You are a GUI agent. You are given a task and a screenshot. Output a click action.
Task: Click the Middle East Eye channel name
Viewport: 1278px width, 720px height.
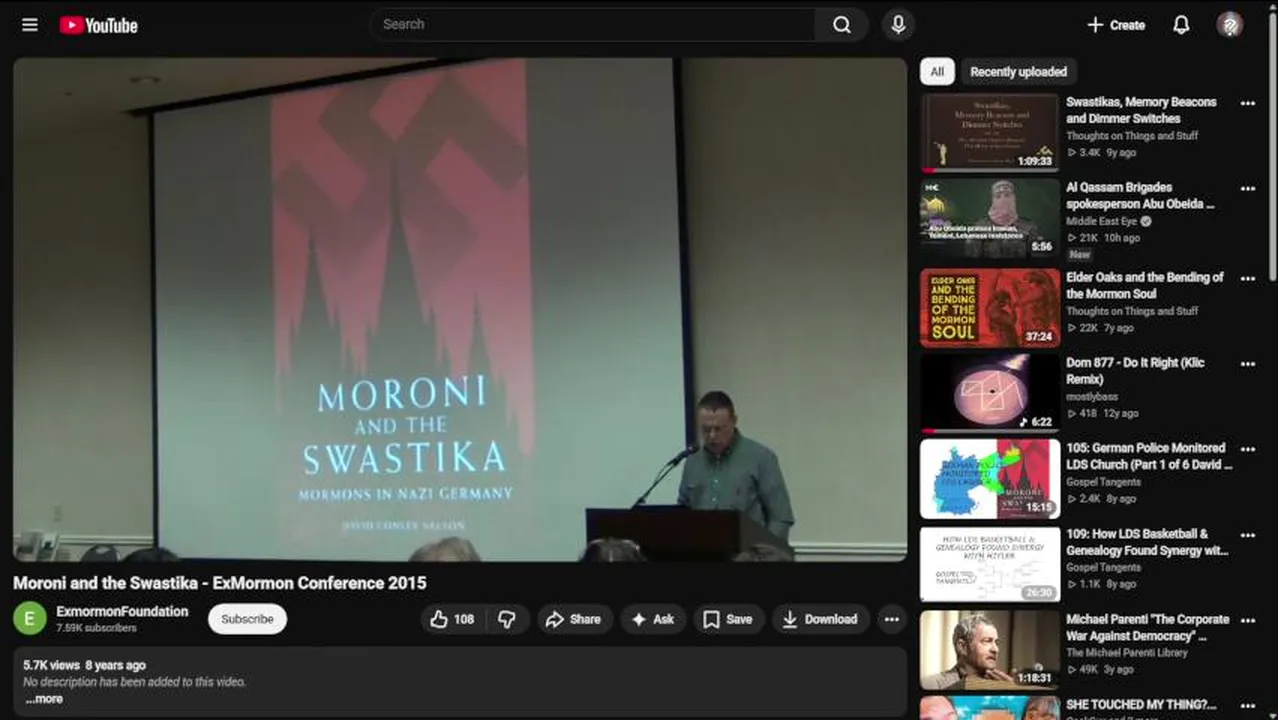point(1101,221)
